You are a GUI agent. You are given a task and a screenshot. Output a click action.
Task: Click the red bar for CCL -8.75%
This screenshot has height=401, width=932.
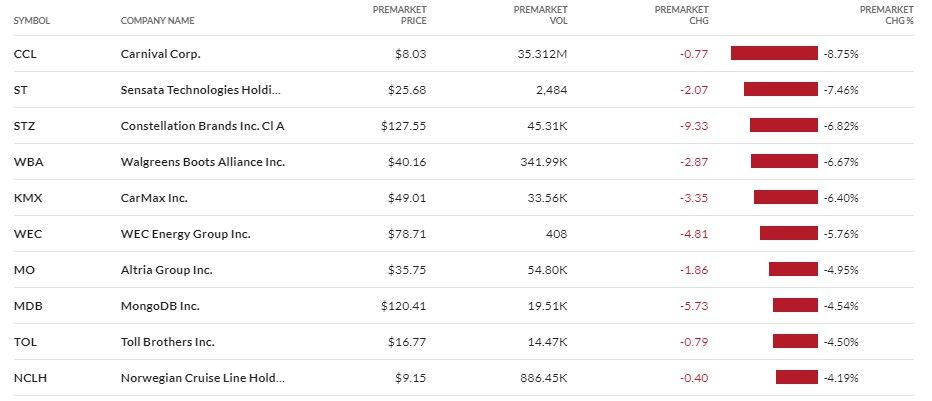pos(774,54)
